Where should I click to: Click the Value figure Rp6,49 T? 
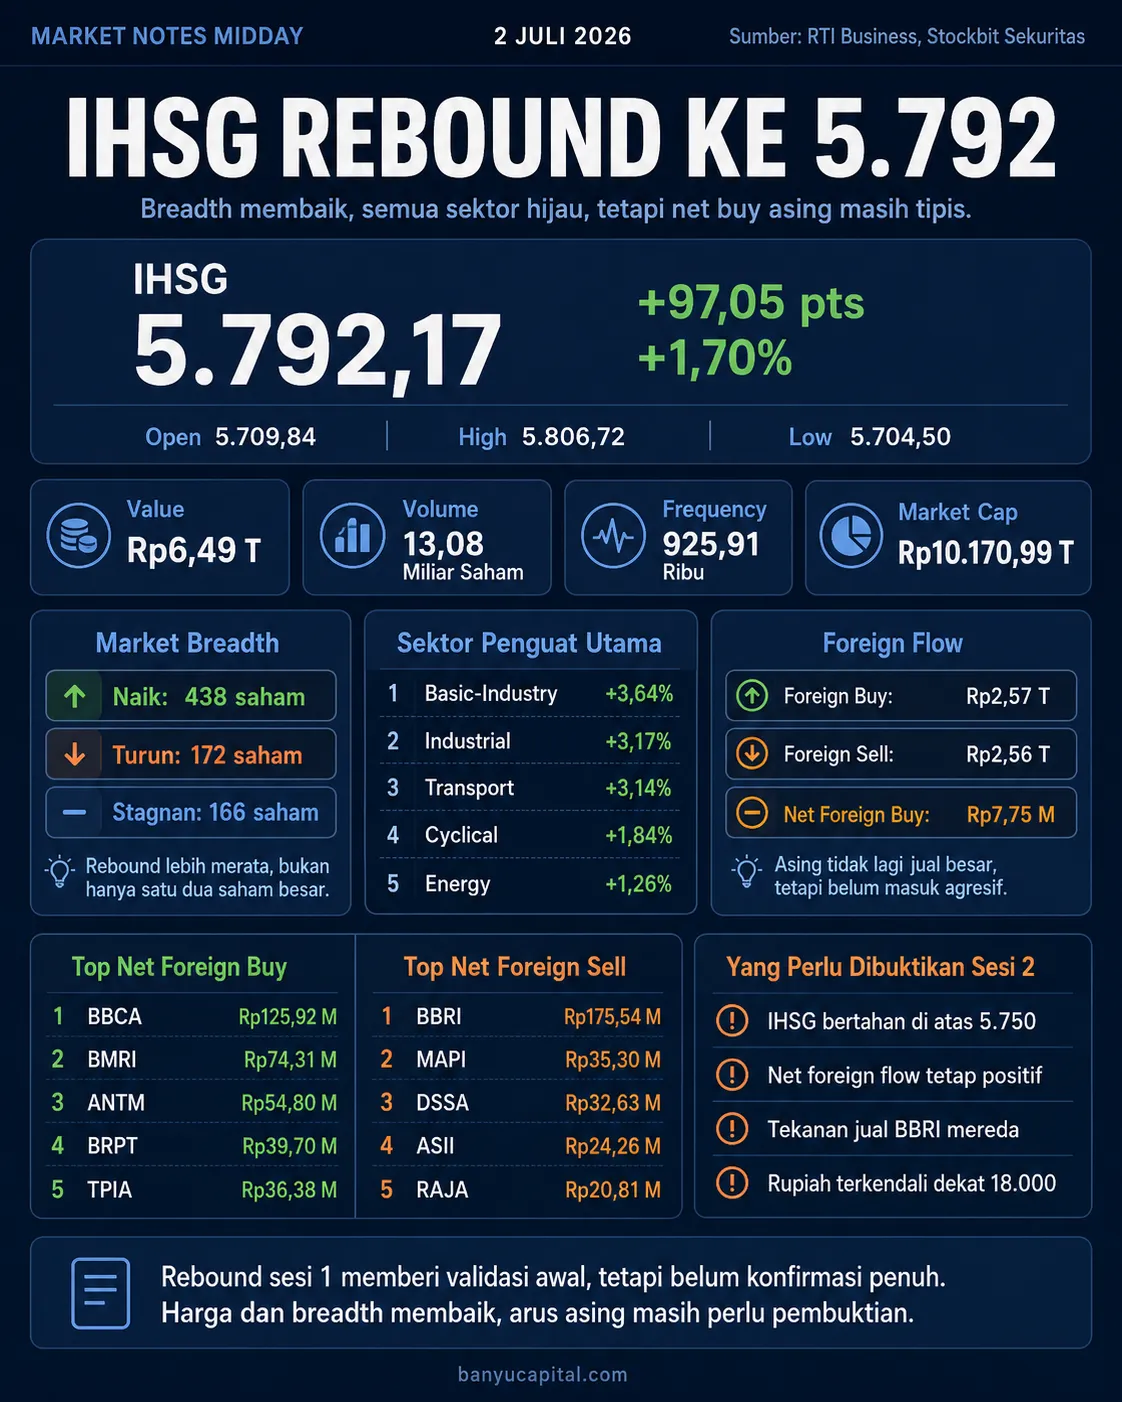tap(194, 550)
